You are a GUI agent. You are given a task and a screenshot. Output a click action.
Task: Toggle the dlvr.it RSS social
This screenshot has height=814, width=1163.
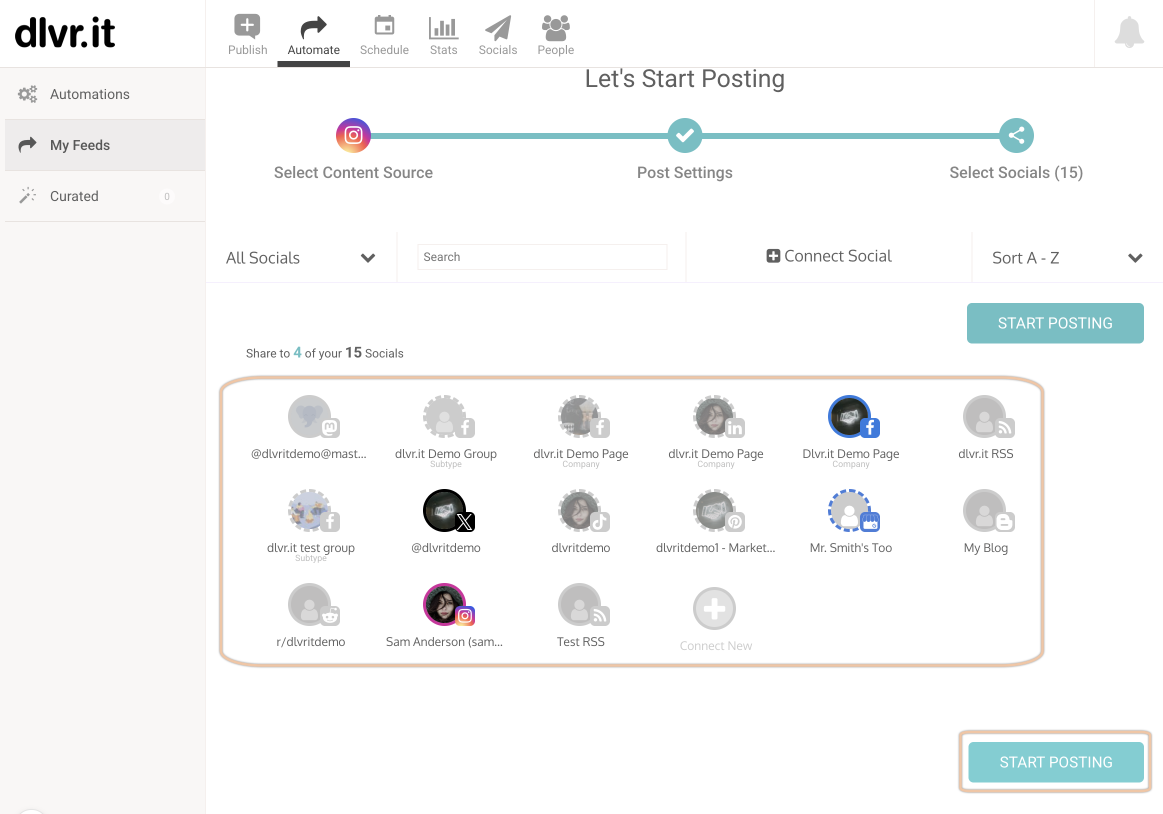[x=985, y=417]
